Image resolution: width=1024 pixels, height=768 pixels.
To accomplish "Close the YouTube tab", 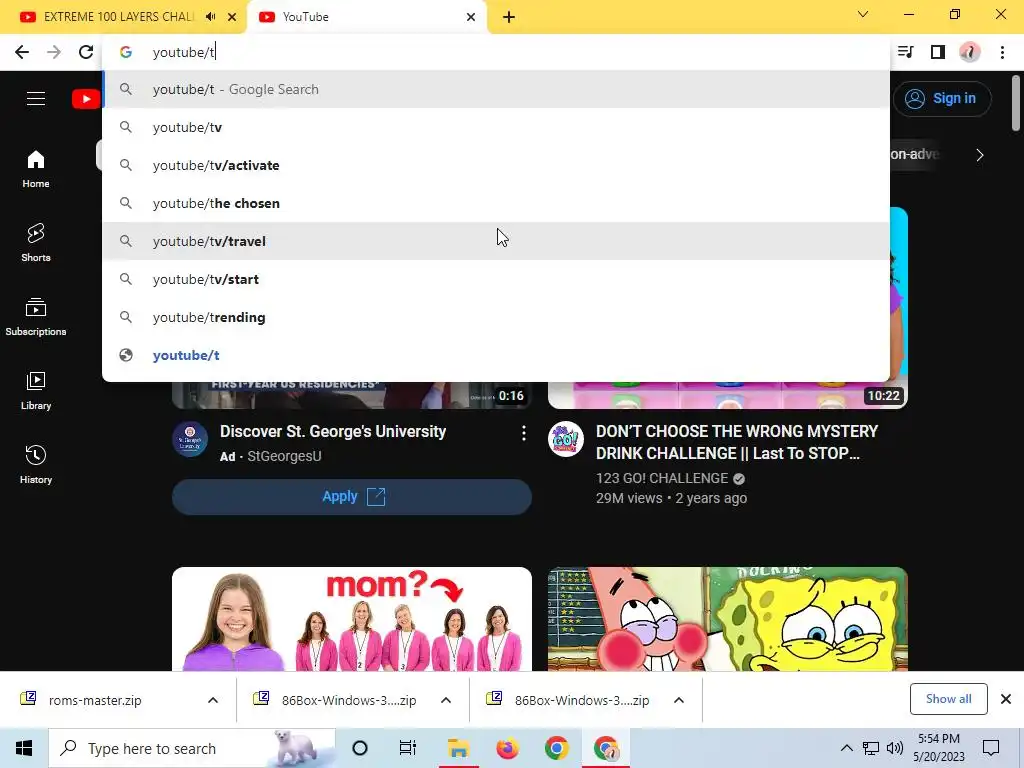I will pos(471,17).
